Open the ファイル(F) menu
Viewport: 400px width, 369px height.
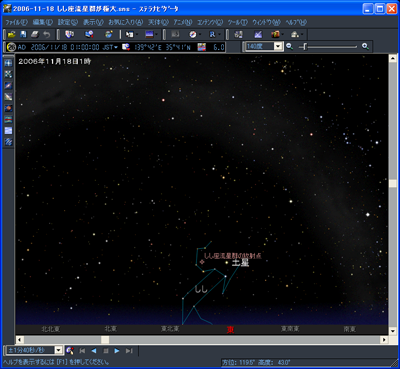(x=16, y=22)
